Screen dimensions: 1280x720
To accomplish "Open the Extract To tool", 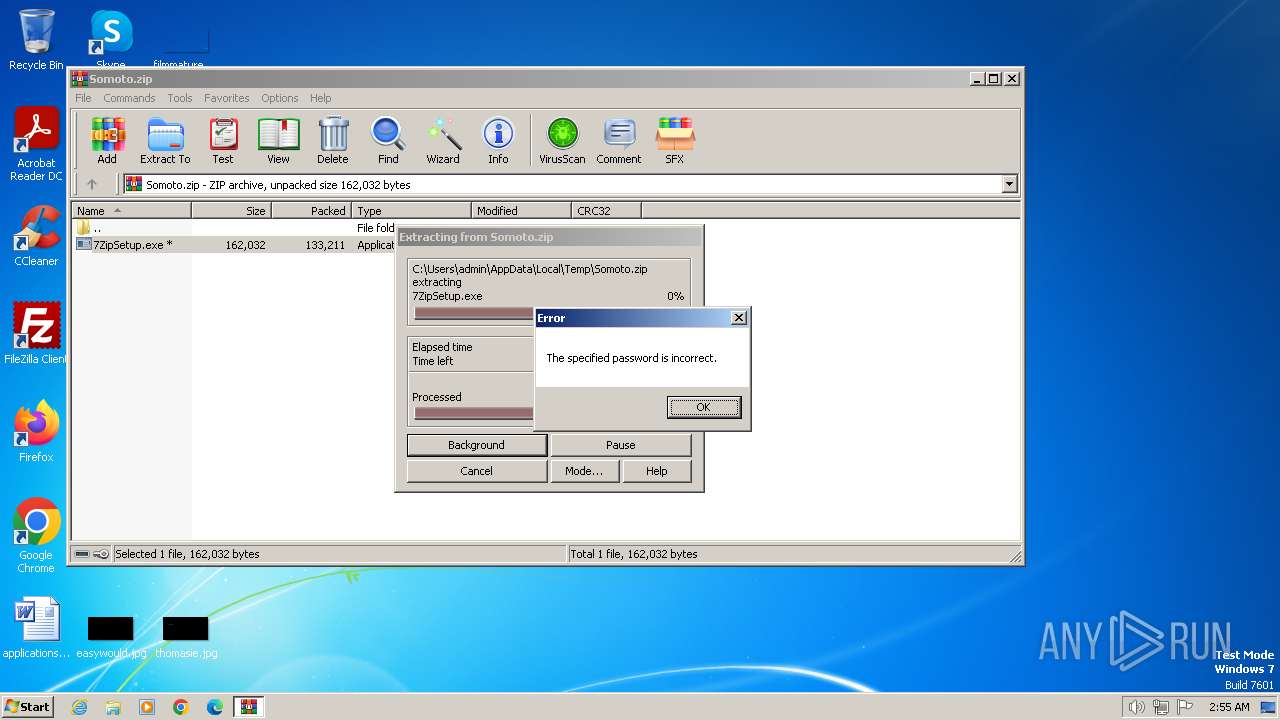I will click(165, 140).
